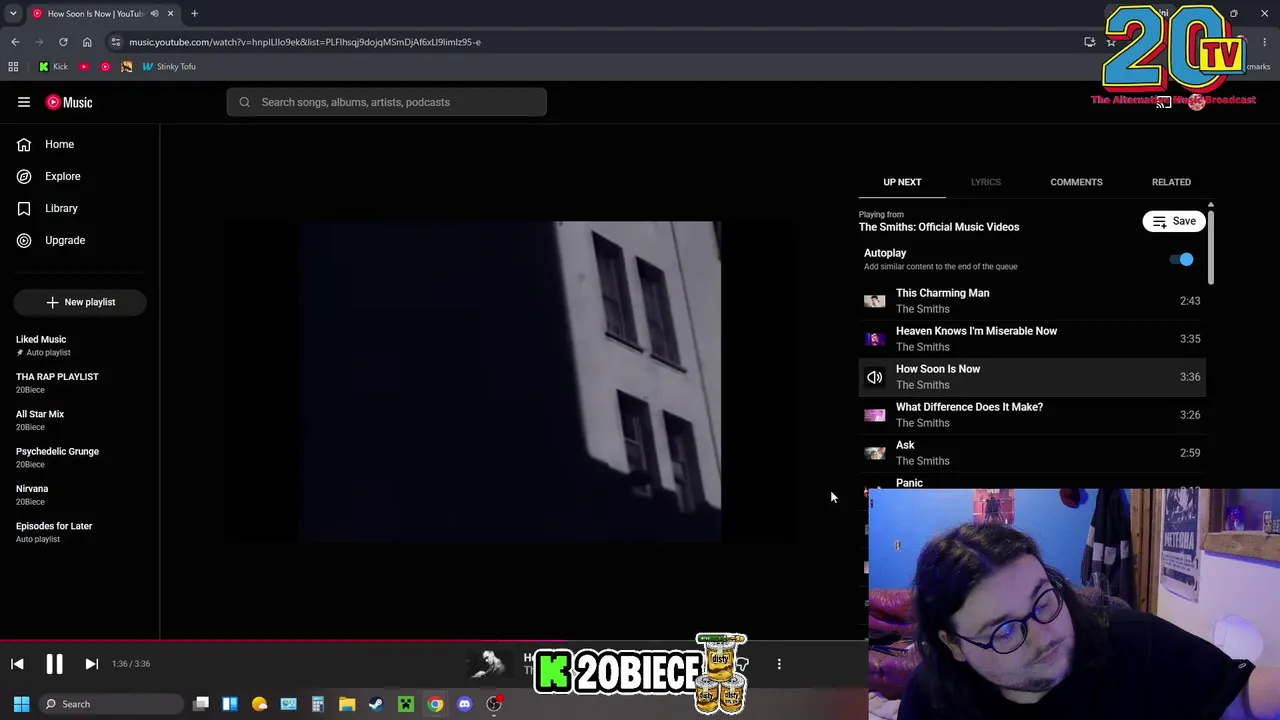The image size is (1280, 720).
Task: View site information beside the URL
Action: [116, 42]
